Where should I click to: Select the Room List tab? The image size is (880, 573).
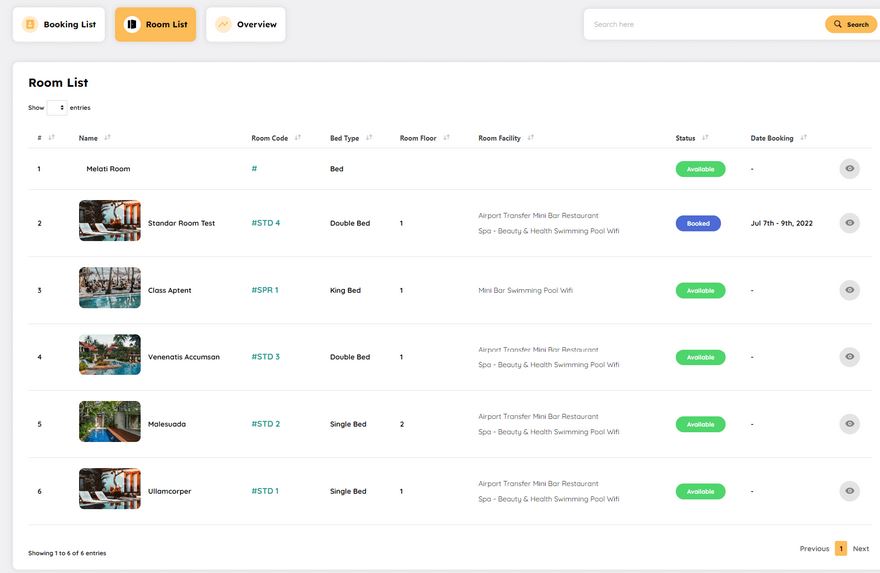[155, 25]
